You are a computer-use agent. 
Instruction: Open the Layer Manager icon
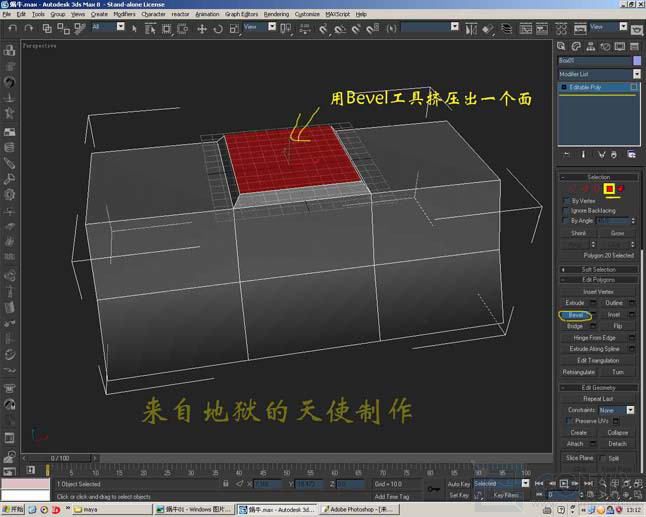506,28
